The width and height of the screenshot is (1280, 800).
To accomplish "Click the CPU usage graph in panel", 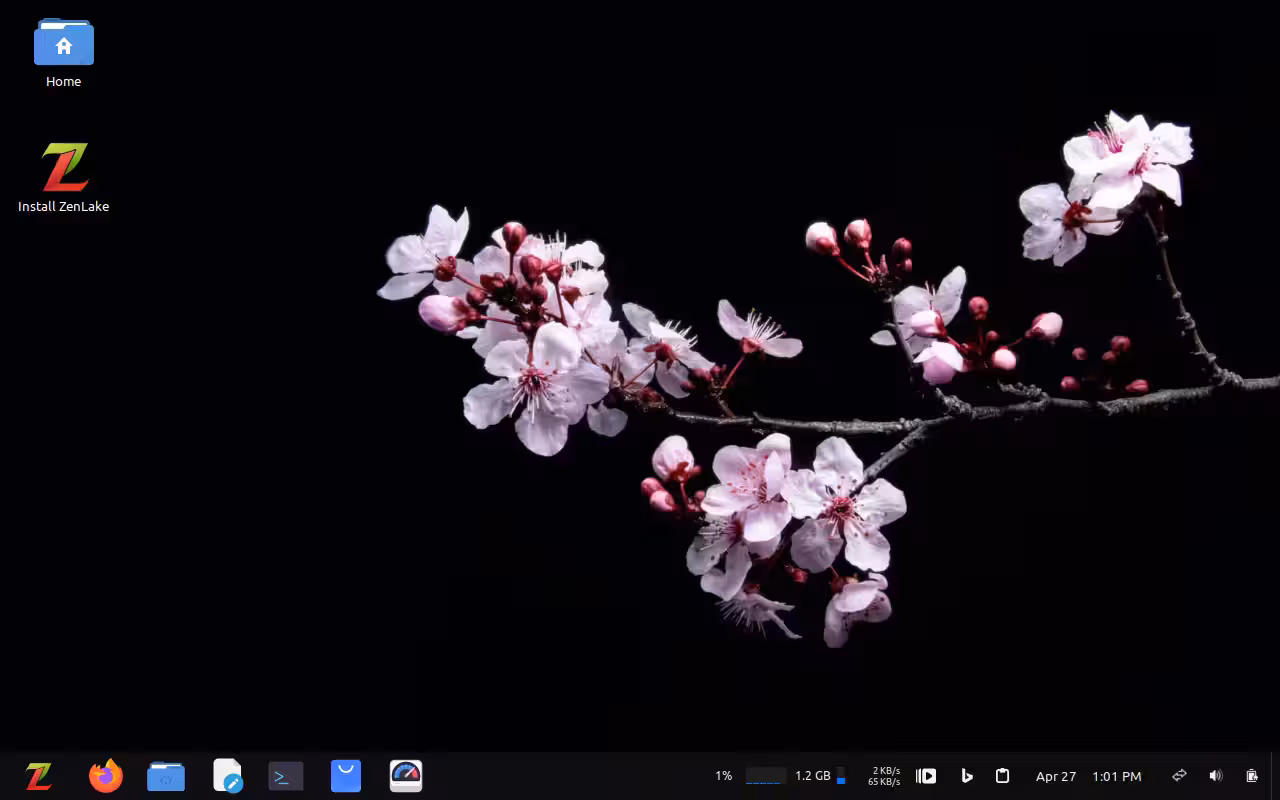I will [x=766, y=776].
